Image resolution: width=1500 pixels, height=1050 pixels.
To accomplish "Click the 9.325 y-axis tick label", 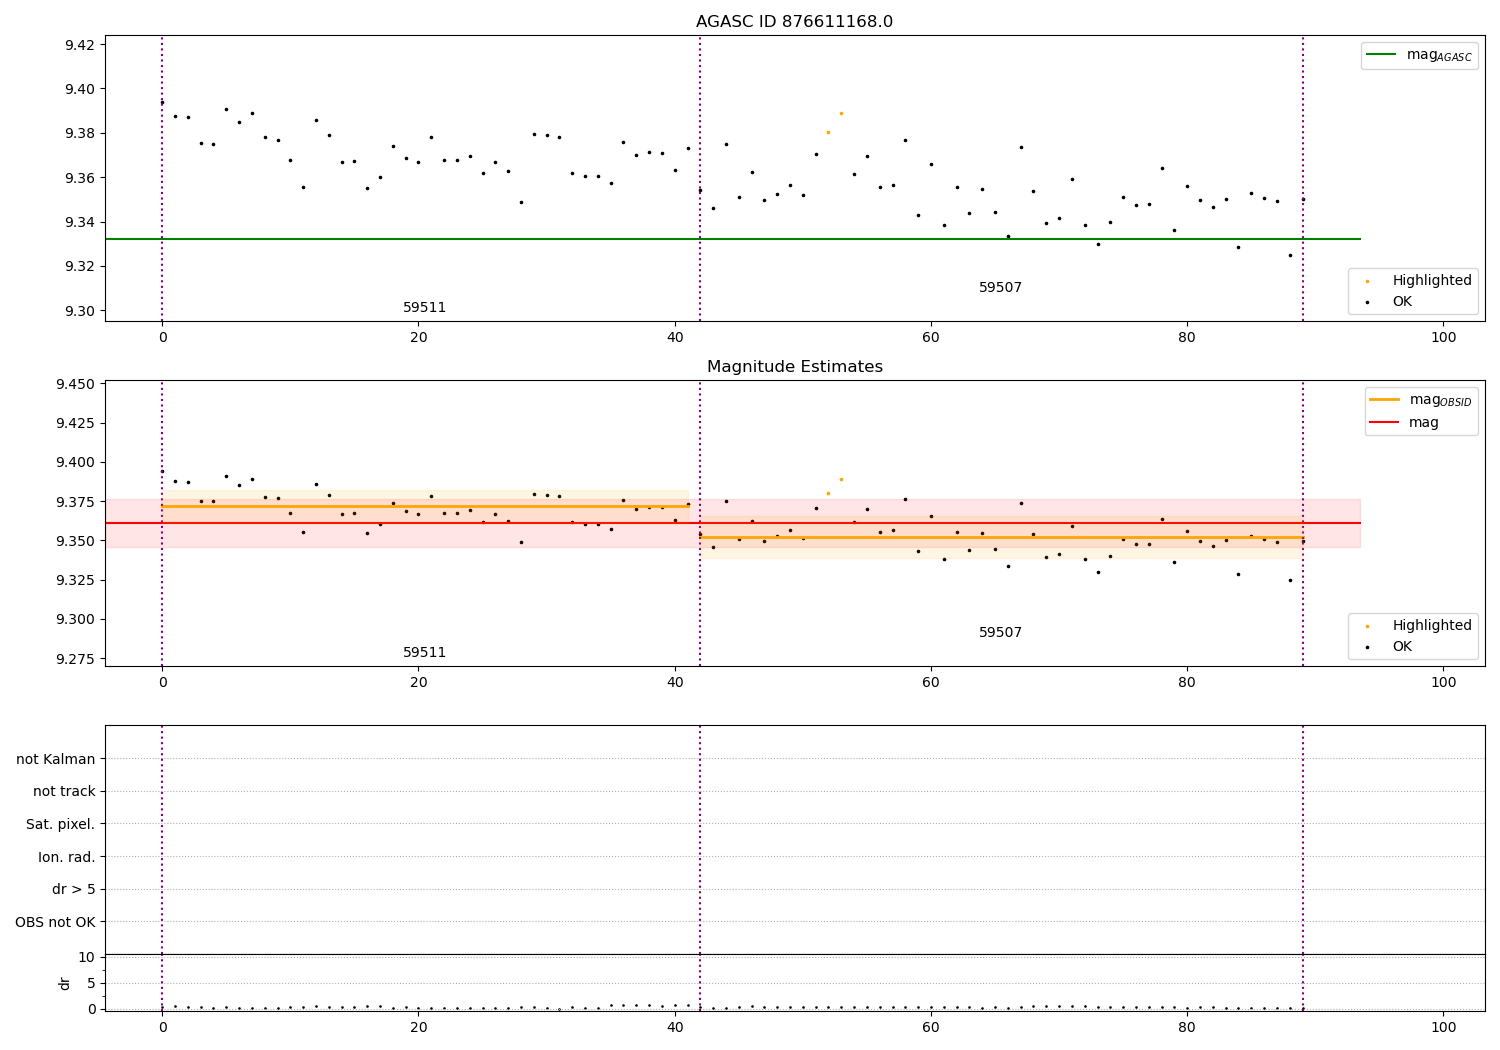I will coord(75,580).
